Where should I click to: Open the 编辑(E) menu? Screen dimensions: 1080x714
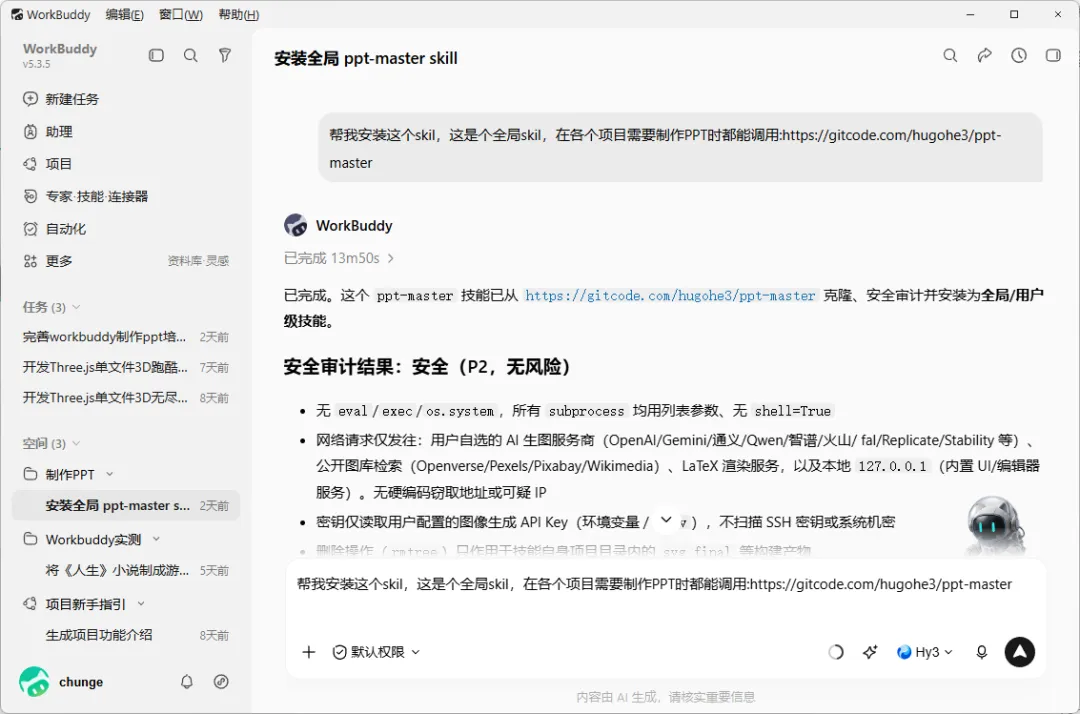[125, 14]
